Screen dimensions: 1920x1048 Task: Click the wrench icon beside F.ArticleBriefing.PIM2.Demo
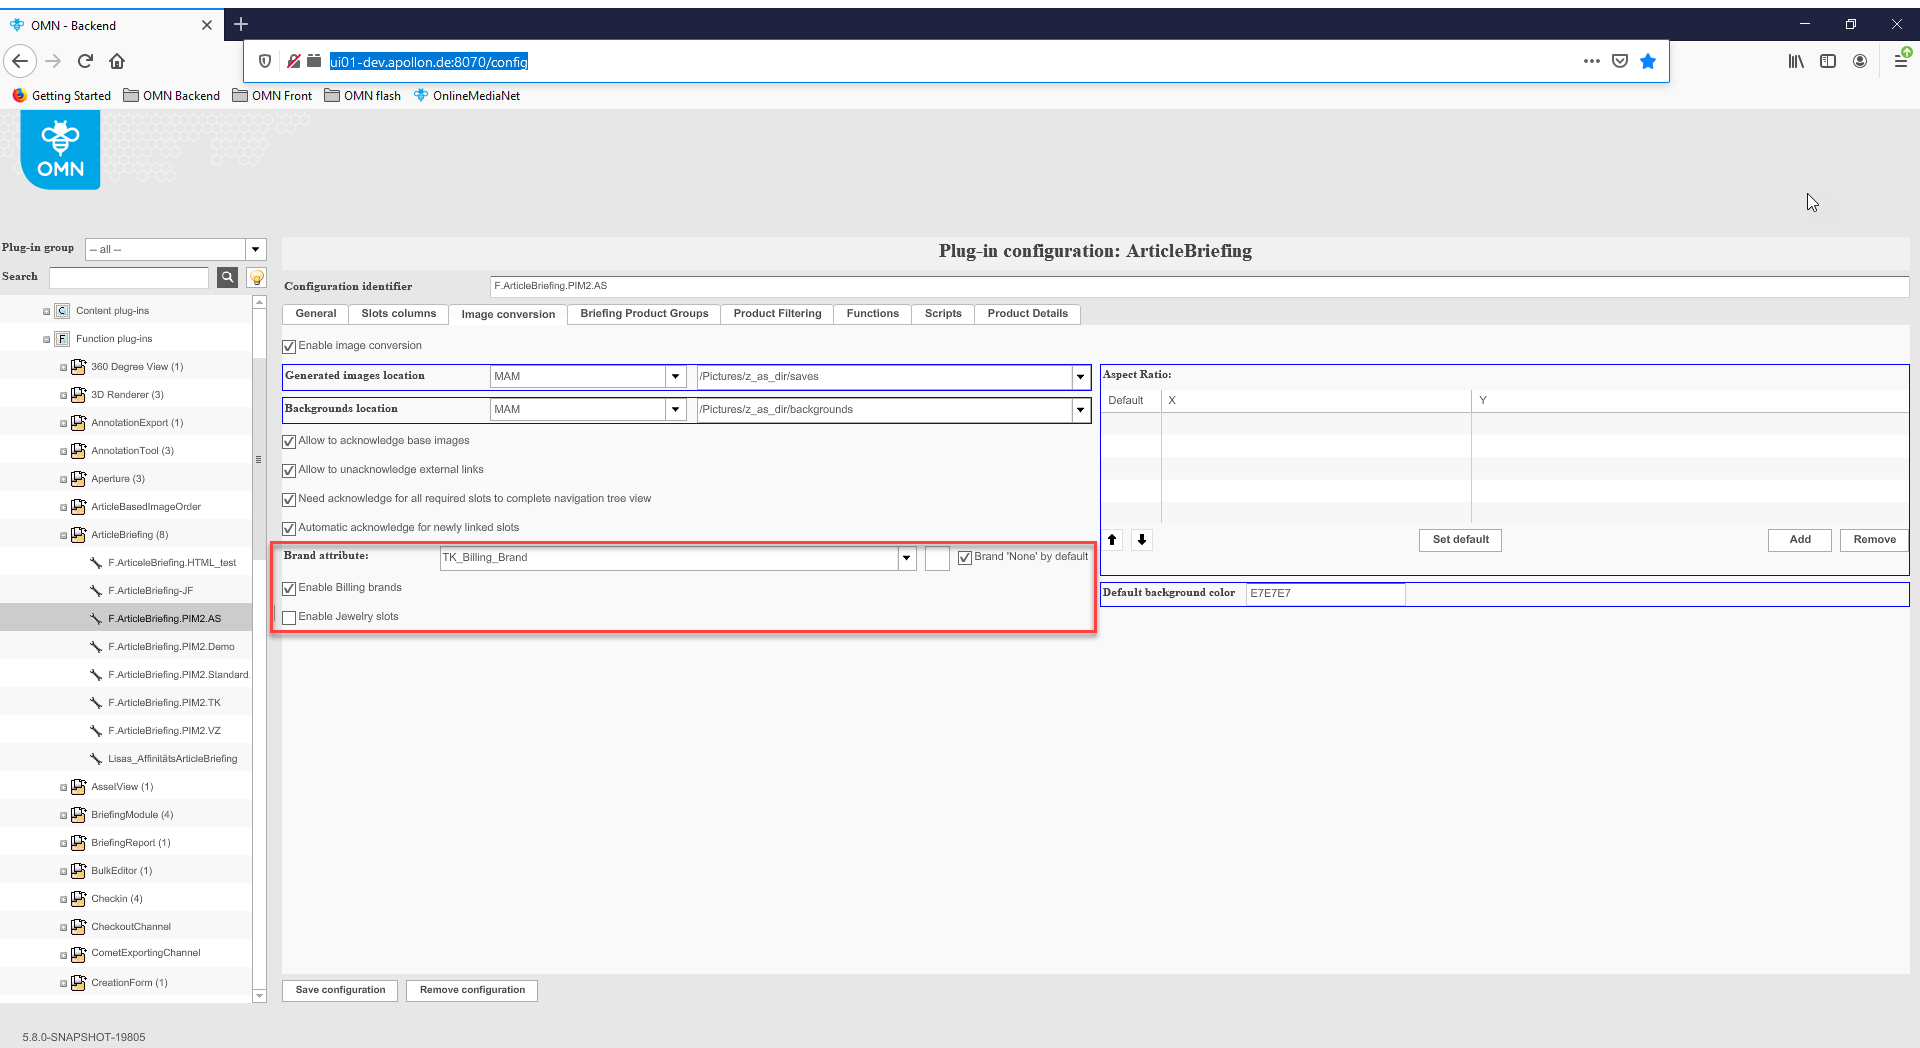coord(95,646)
